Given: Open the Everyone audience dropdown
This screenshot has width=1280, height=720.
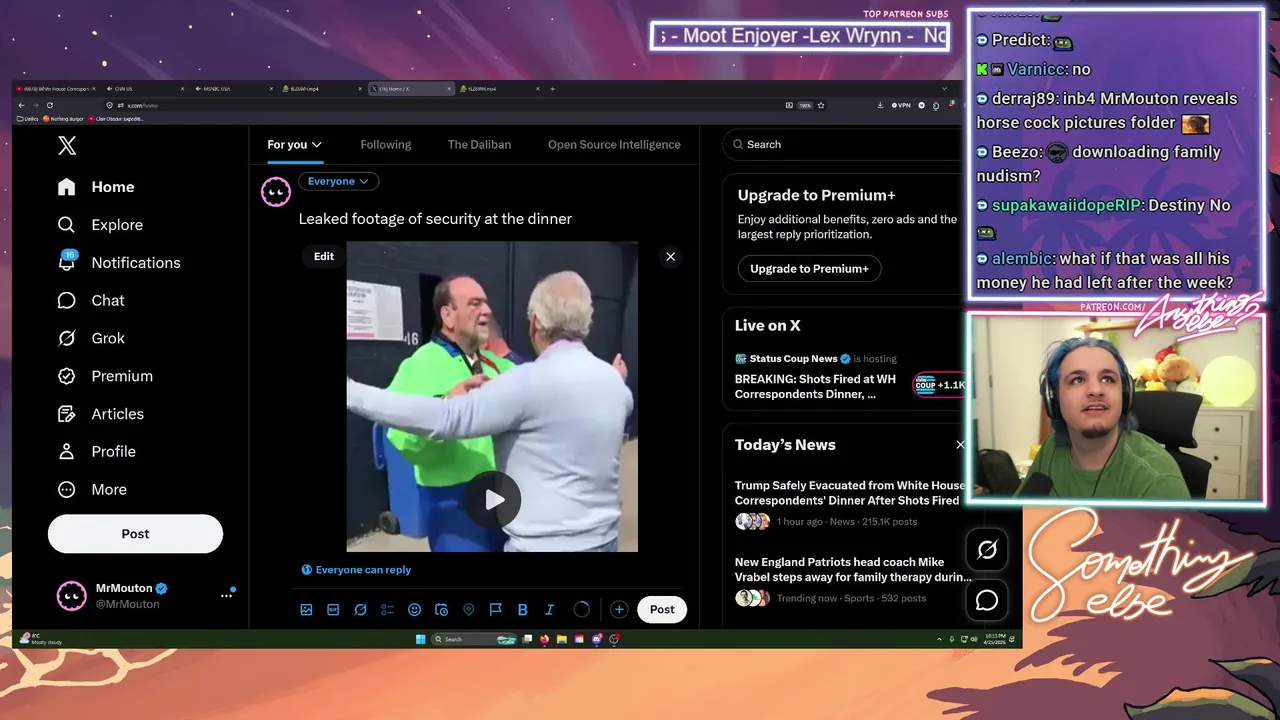Looking at the screenshot, I should click(x=338, y=181).
